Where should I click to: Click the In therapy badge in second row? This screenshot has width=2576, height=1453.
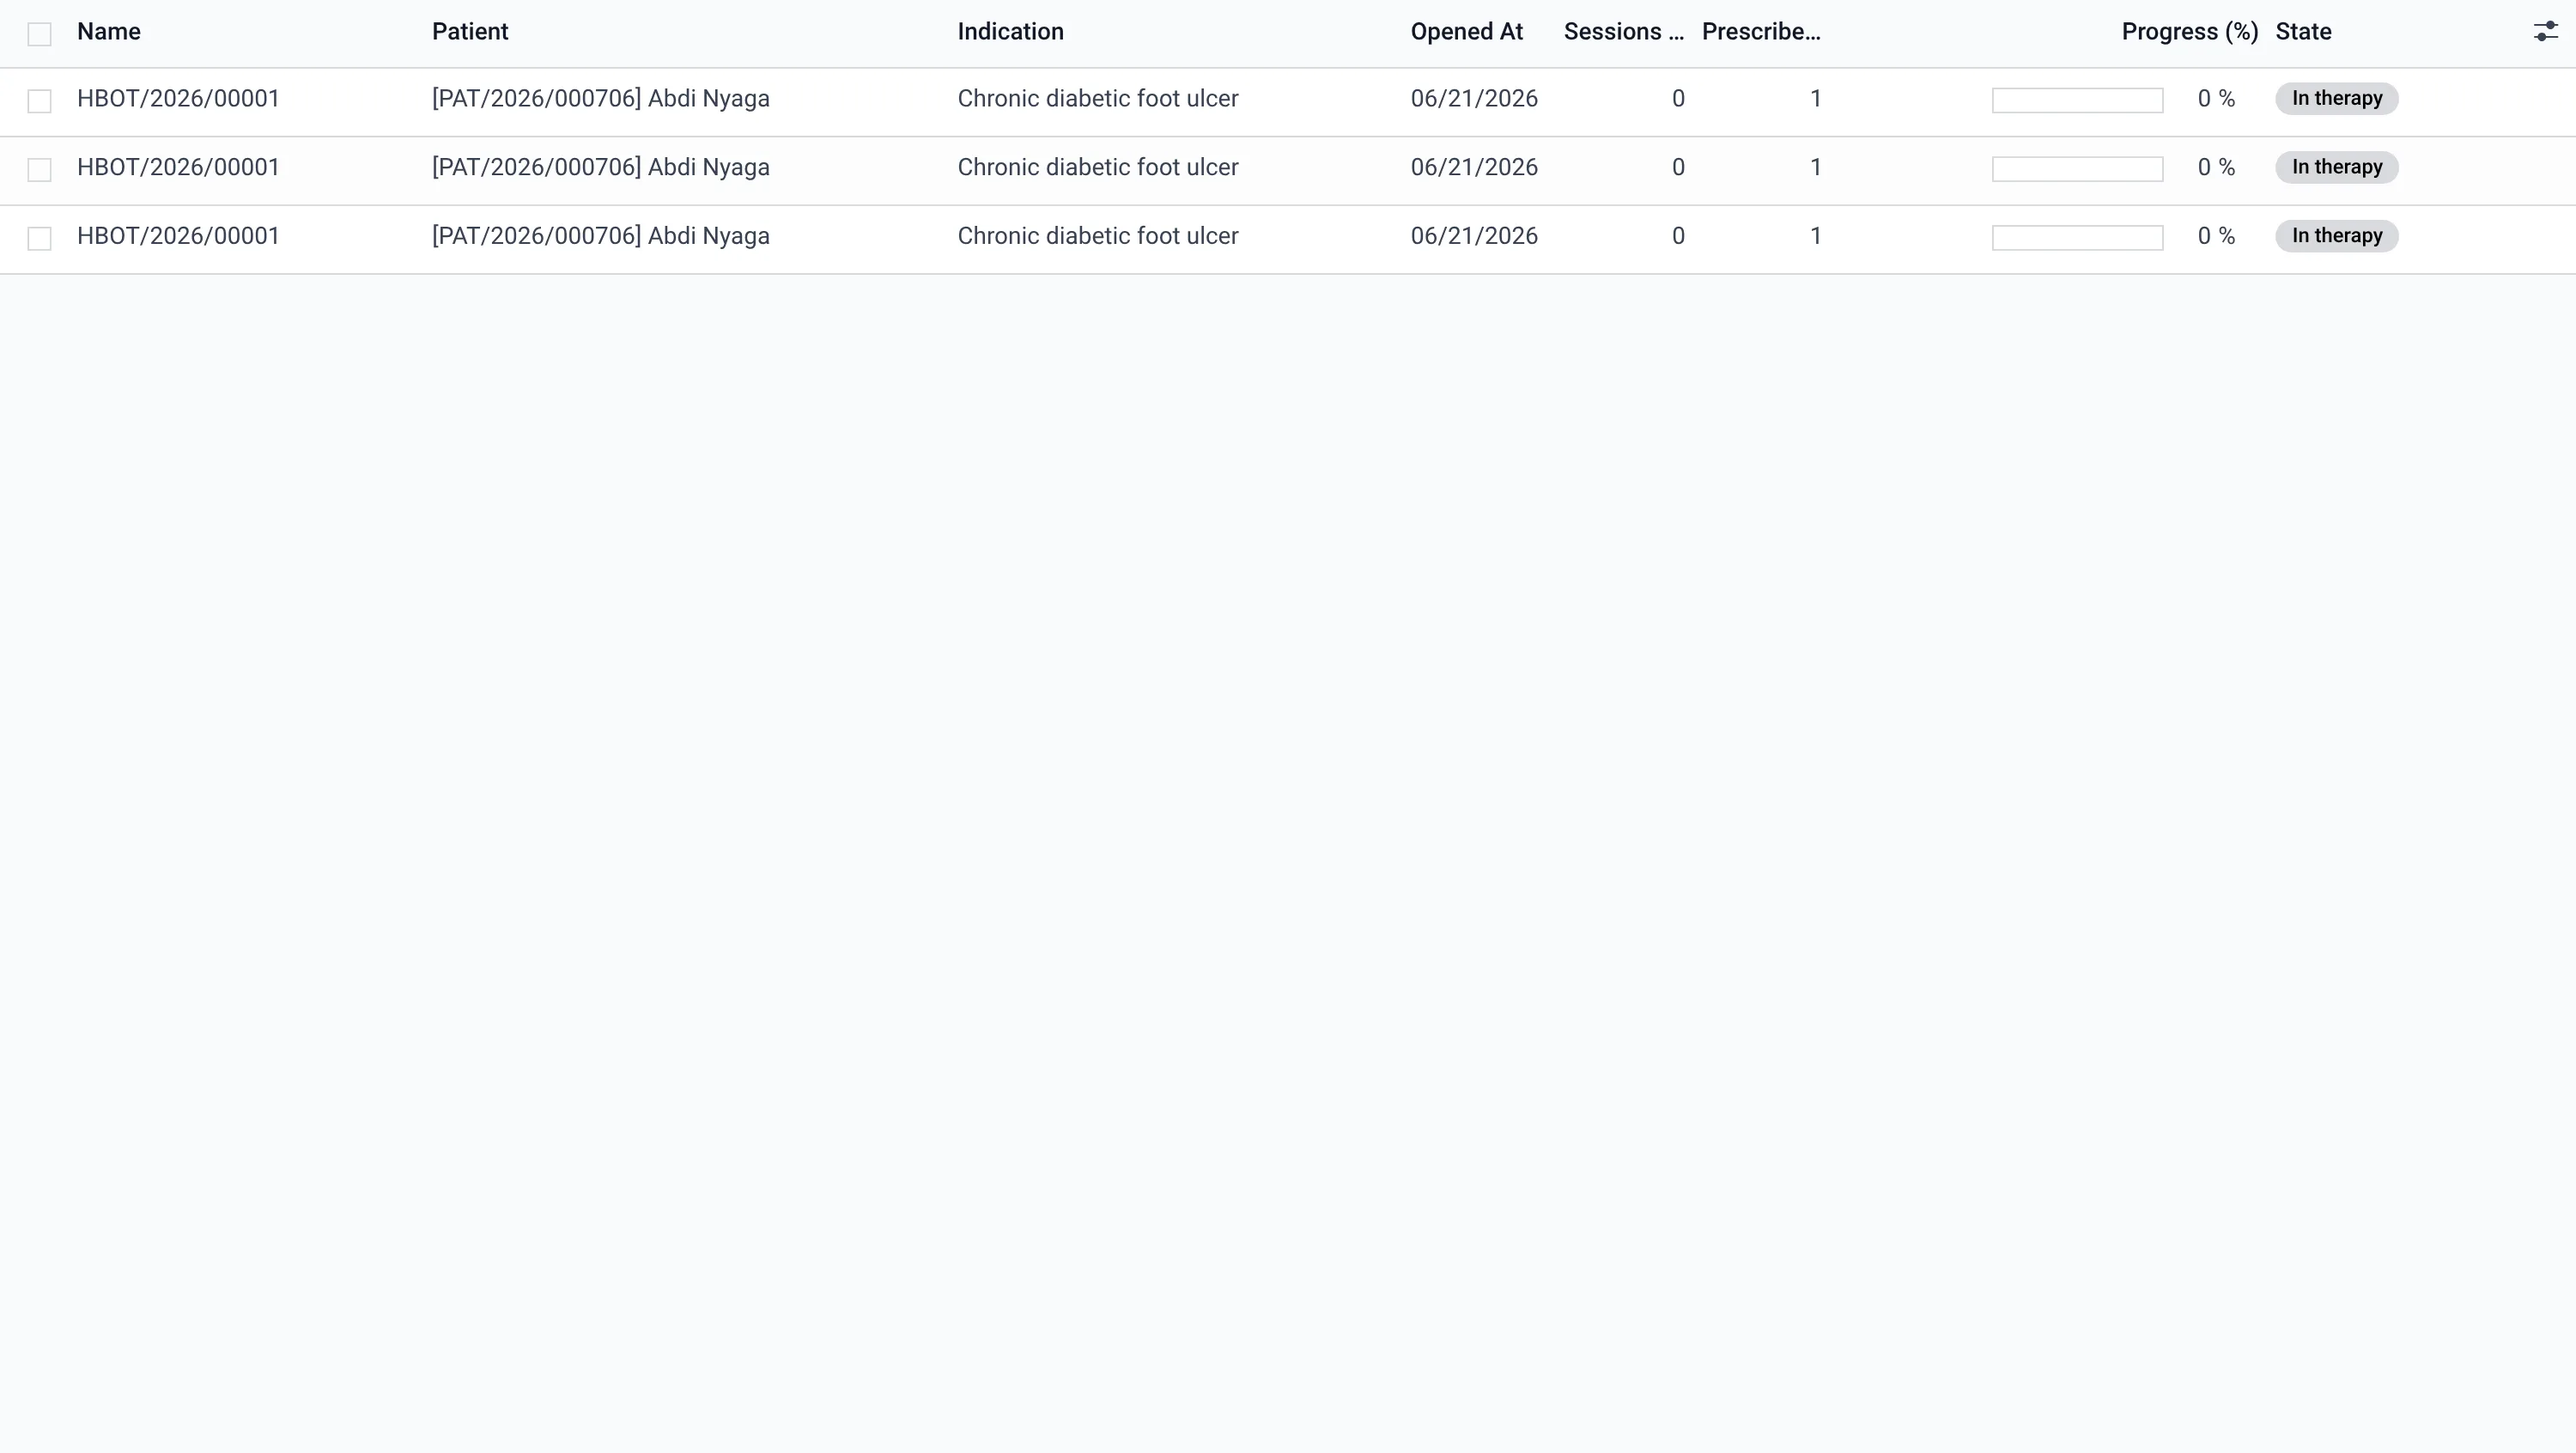2336,167
